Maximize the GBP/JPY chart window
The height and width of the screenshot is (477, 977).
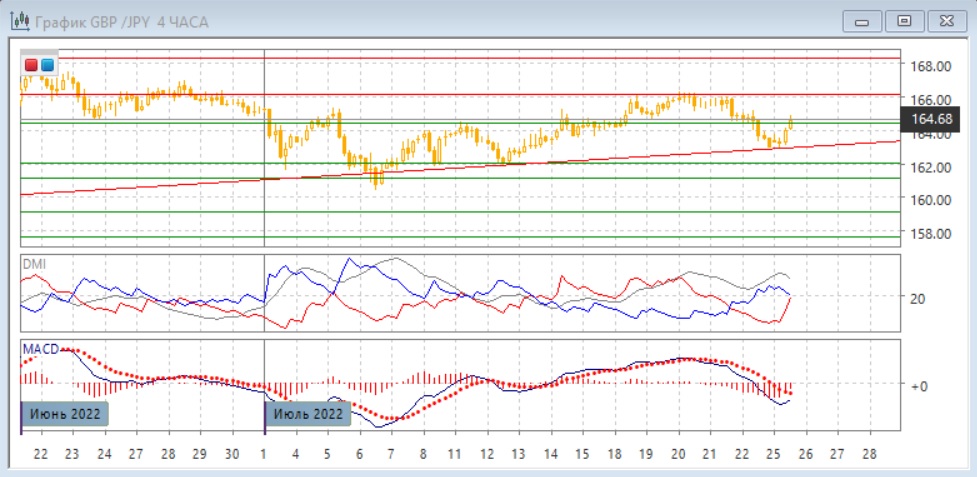(905, 21)
